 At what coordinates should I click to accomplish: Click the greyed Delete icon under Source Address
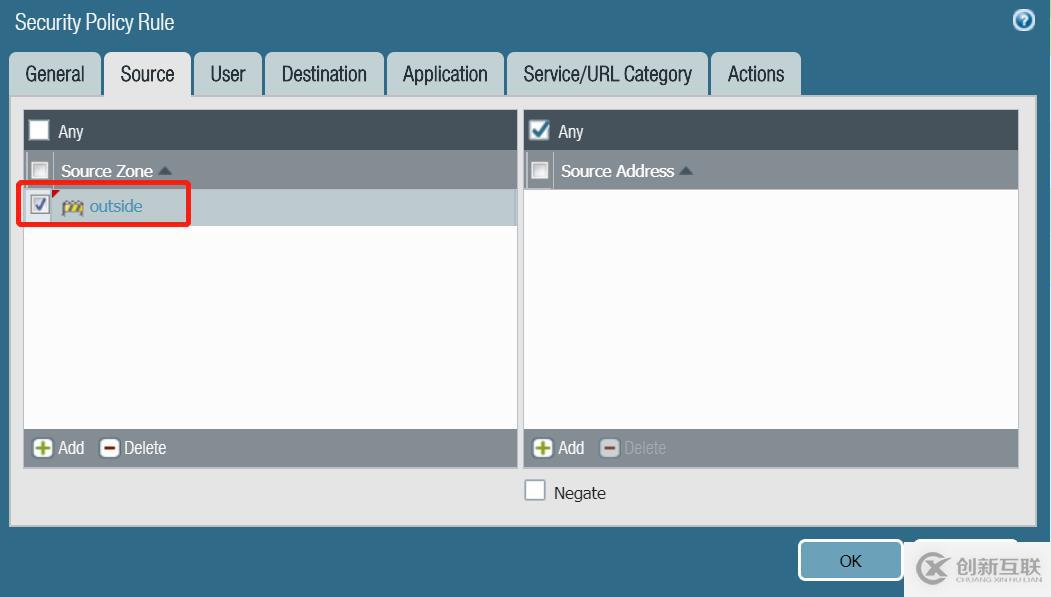(x=609, y=448)
